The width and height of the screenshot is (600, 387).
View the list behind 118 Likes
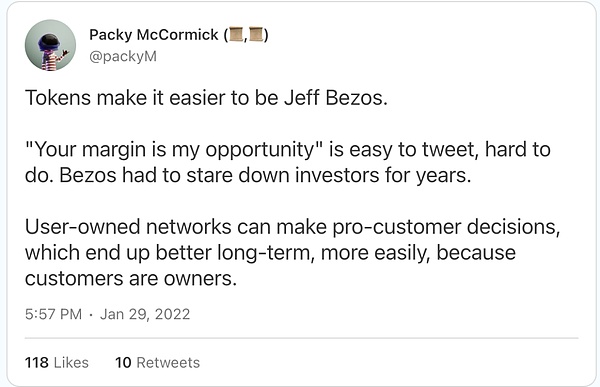coord(57,363)
